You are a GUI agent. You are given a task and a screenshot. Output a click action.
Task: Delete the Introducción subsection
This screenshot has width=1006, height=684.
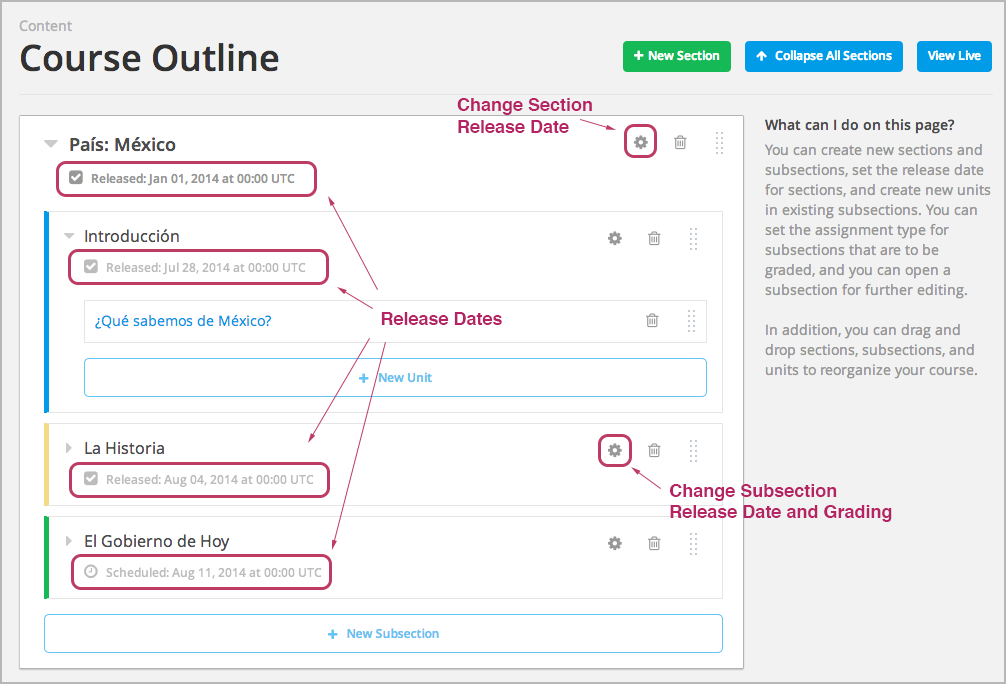click(x=654, y=239)
